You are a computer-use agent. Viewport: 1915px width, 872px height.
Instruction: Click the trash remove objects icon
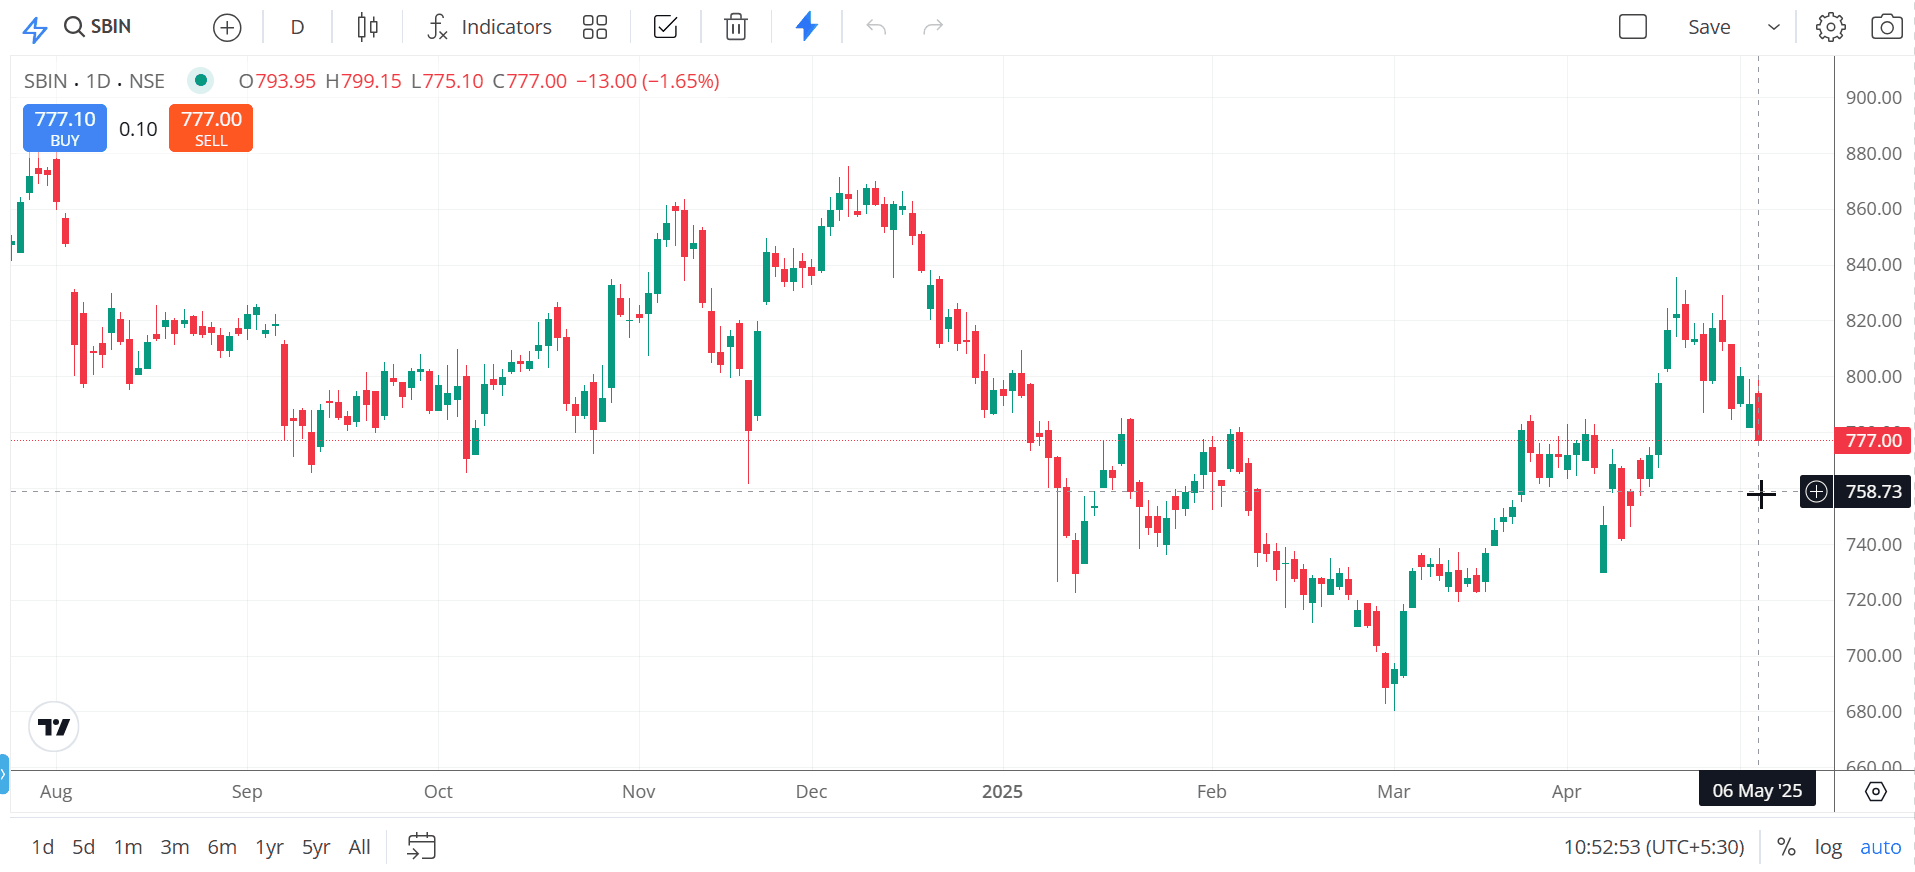tap(736, 28)
